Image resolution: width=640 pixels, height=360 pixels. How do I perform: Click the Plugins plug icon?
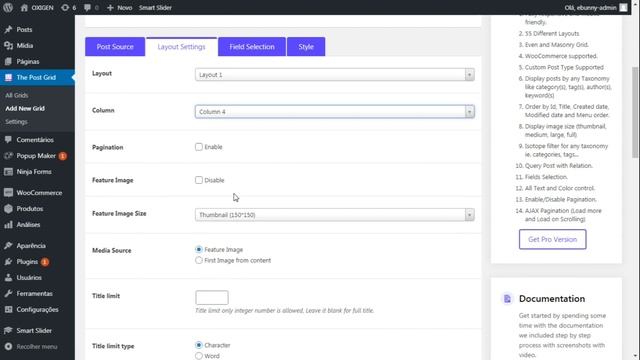[8, 261]
